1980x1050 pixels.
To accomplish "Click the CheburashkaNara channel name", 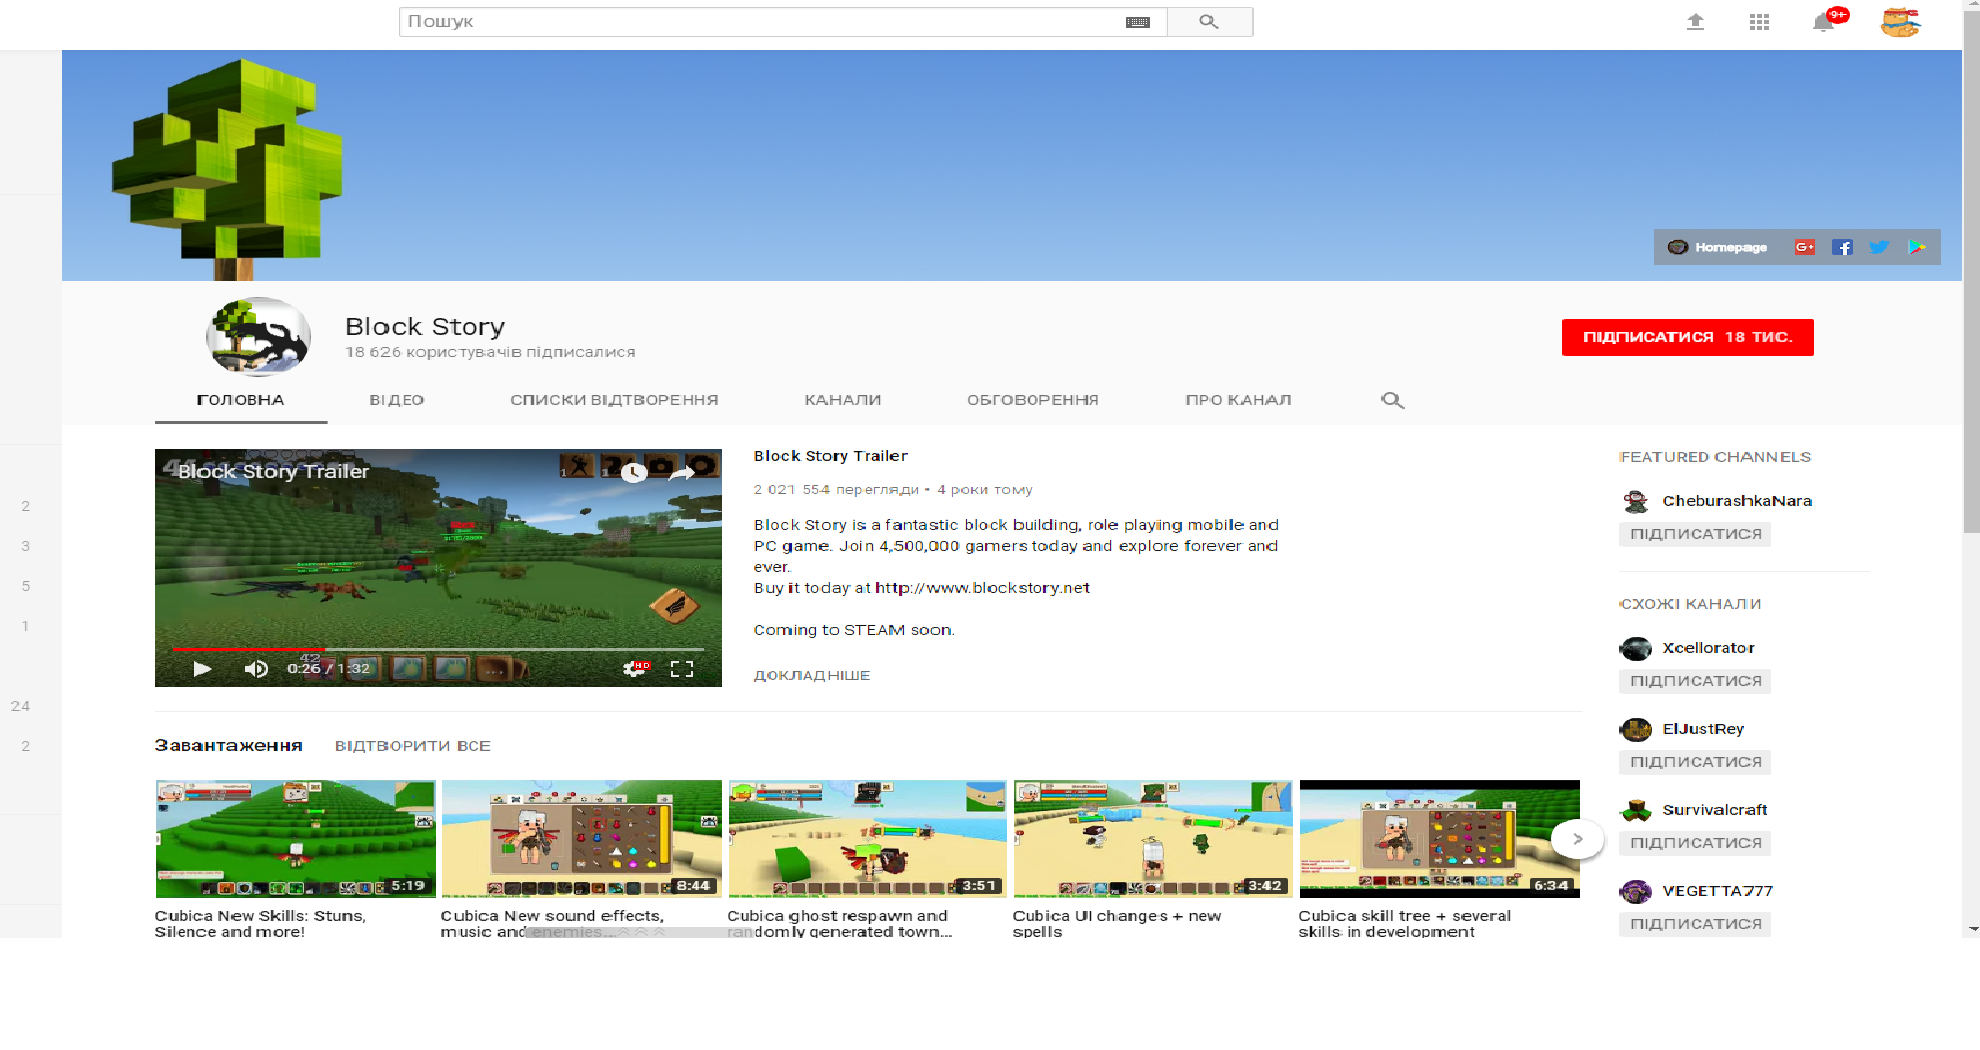I will (1737, 501).
